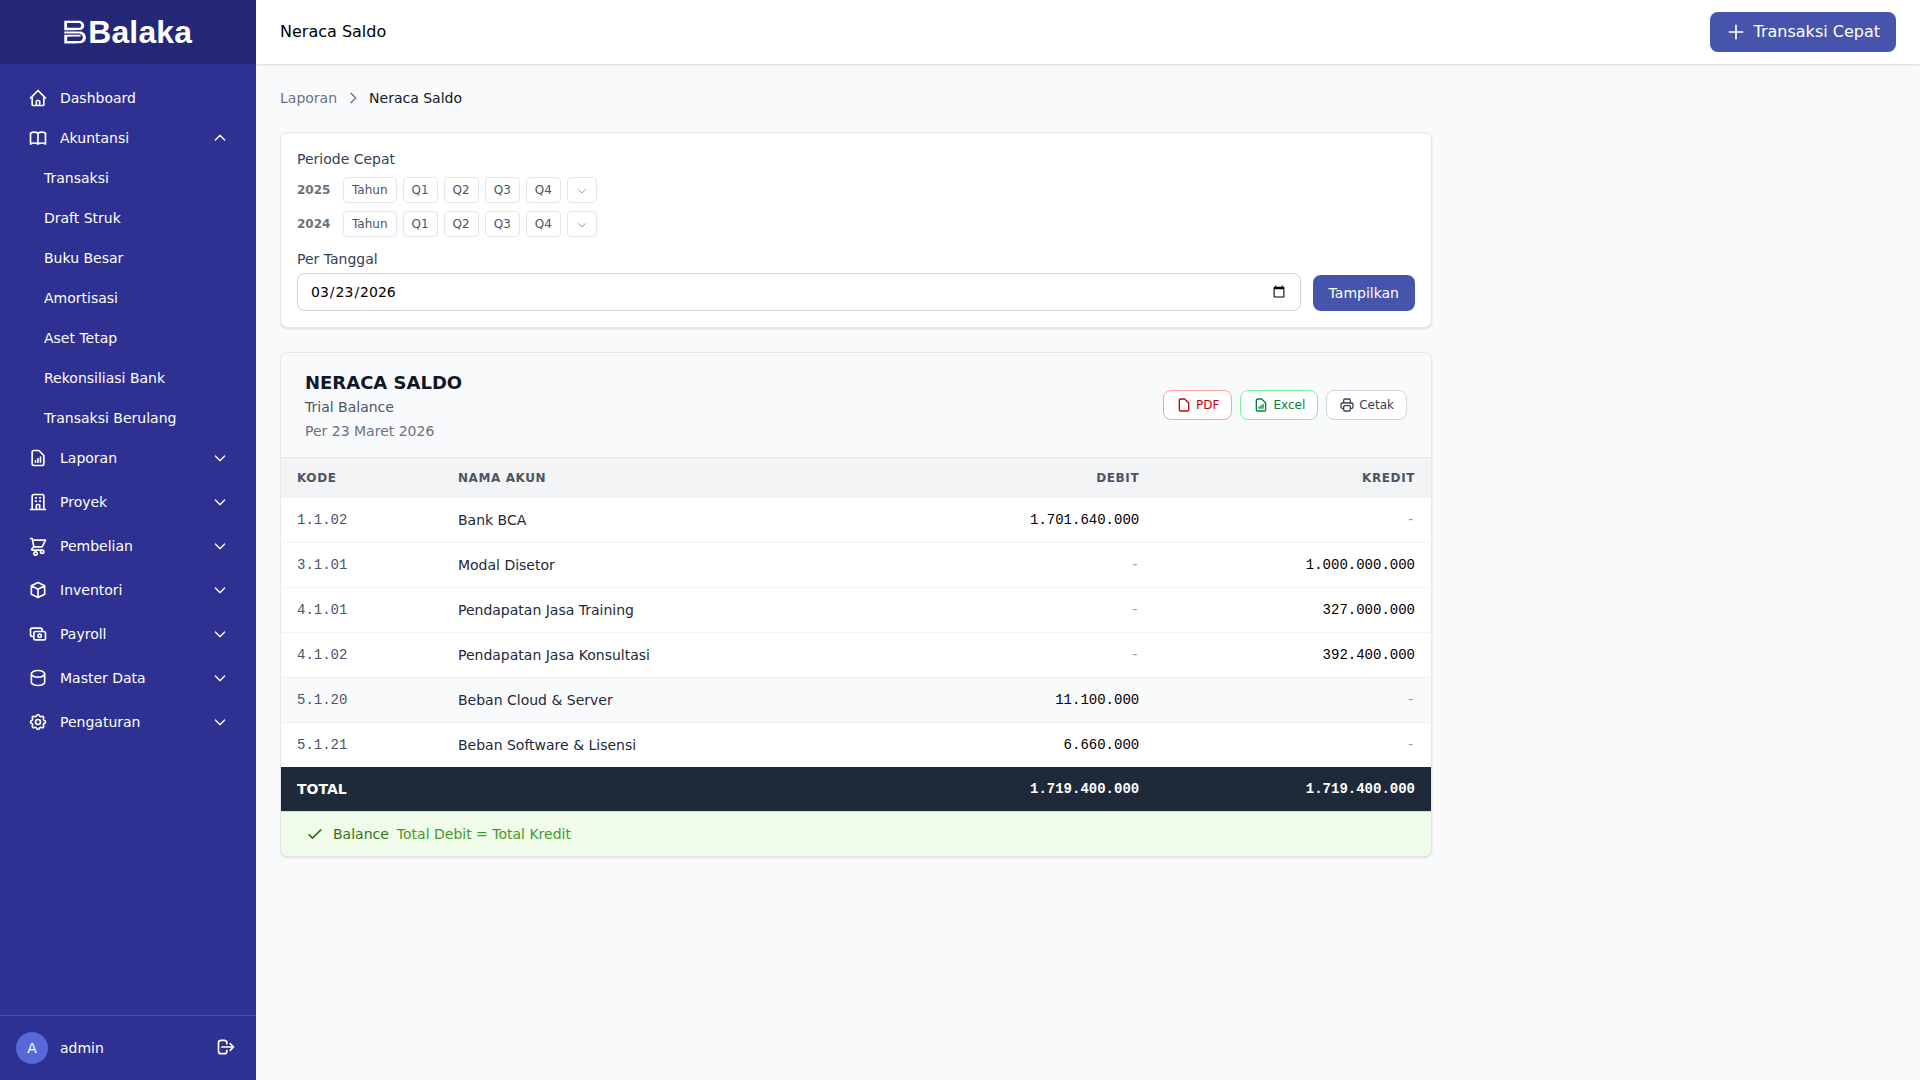Screen dimensions: 1920x1080
Task: Click the admin avatar circle
Action: (32, 1048)
